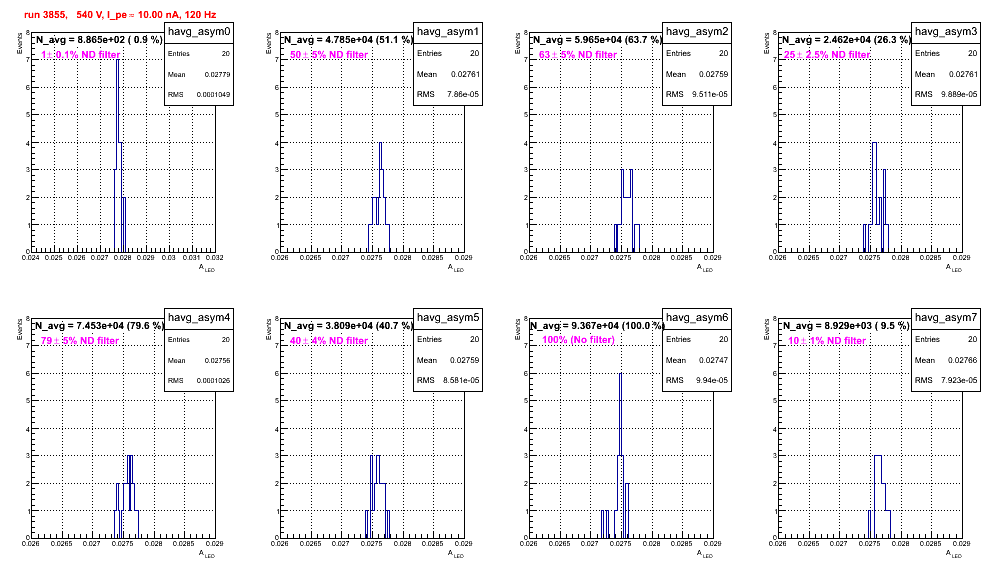The image size is (996, 572).
Task: Click the histogram bars in havg_asym7 plot
Action: (x=880, y=499)
